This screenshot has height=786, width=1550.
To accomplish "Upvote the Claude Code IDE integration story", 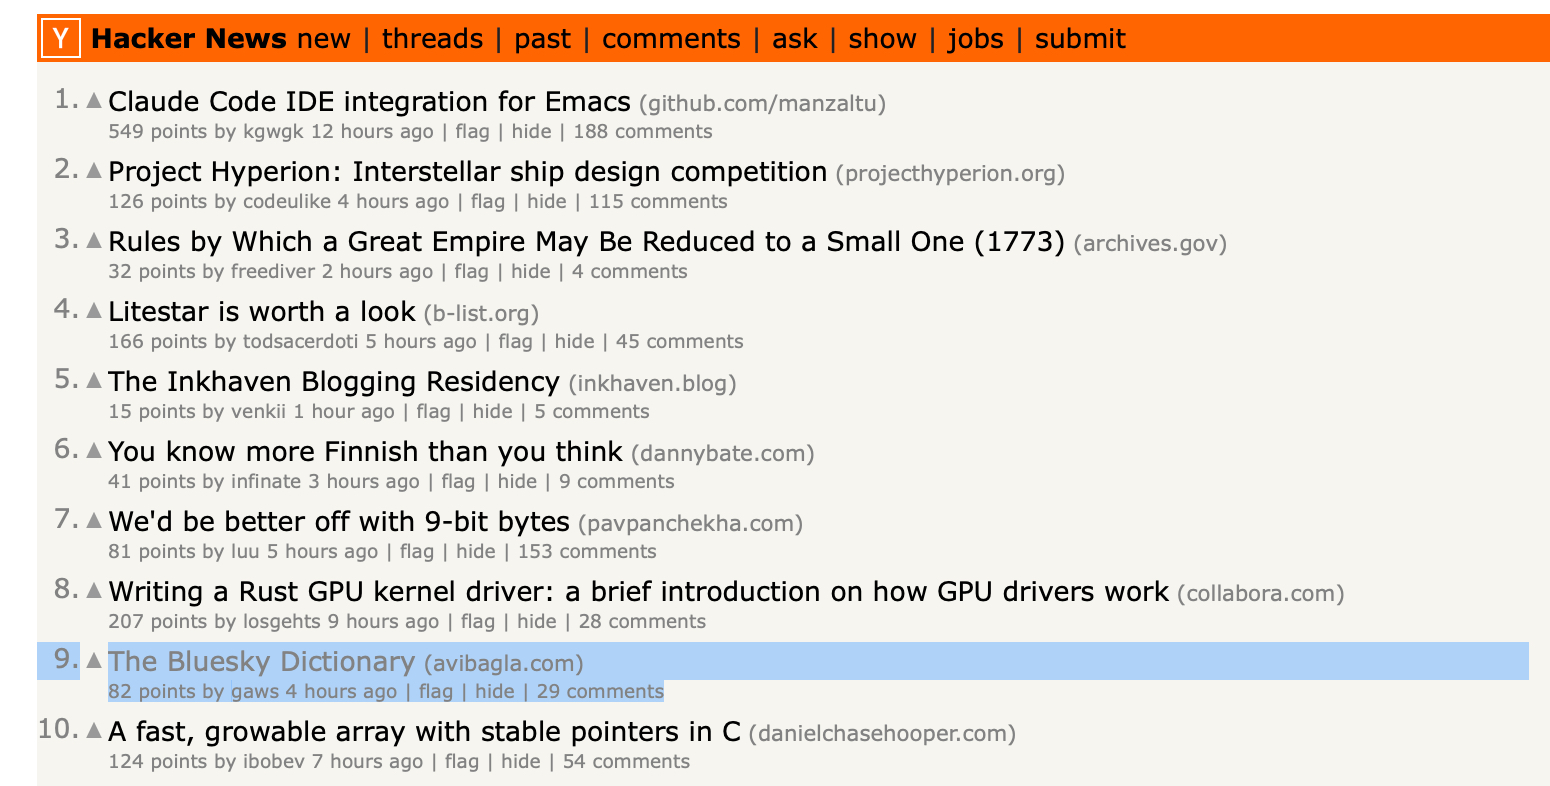I will point(94,100).
